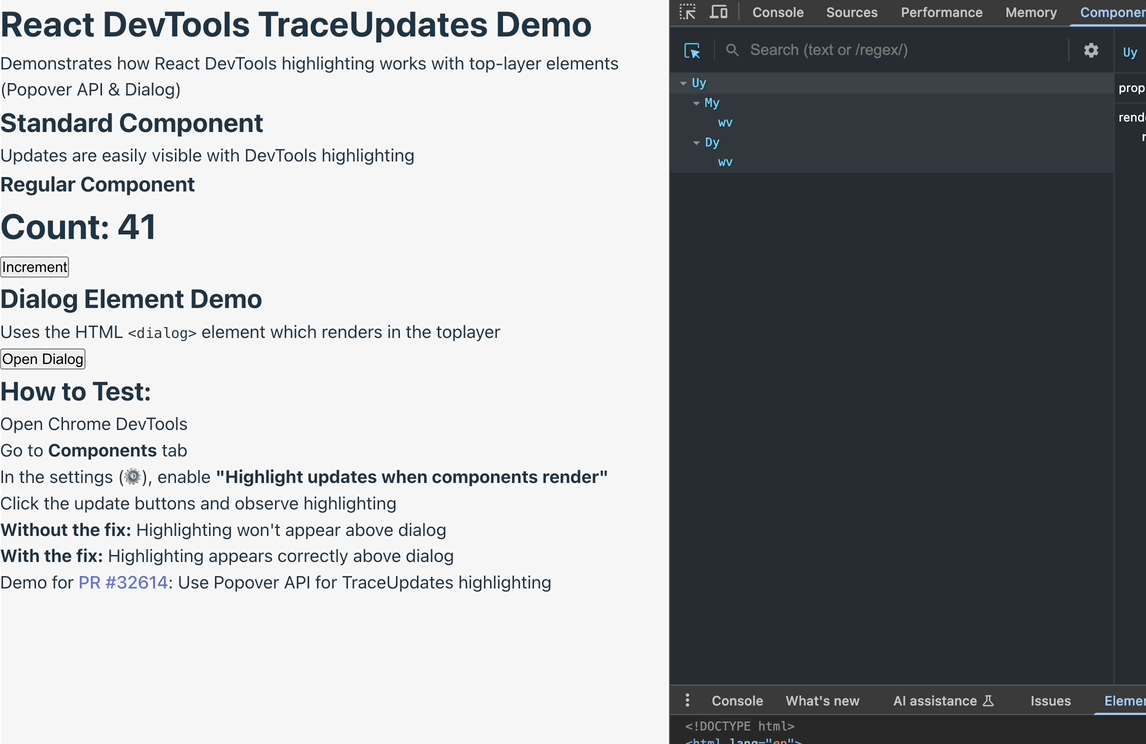This screenshot has height=744, width=1146.
Task: Collapse the My component node
Action: coord(697,103)
